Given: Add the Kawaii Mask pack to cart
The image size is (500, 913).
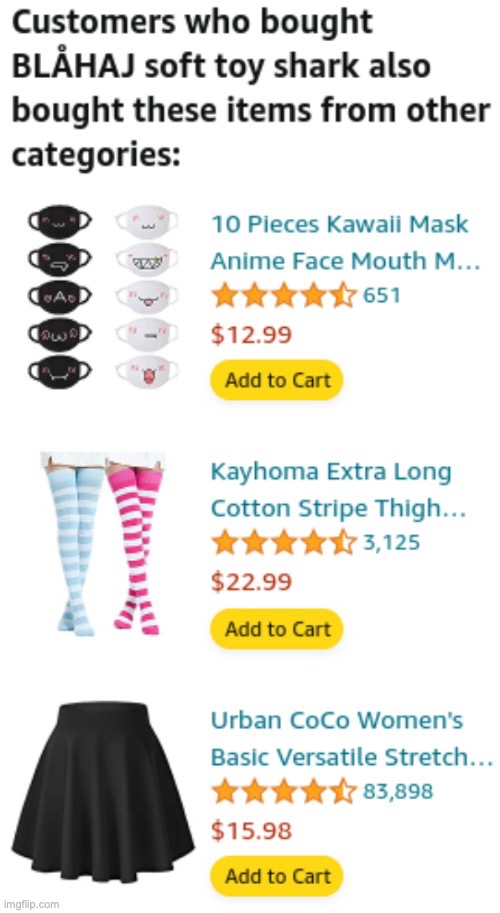Looking at the screenshot, I should (277, 380).
